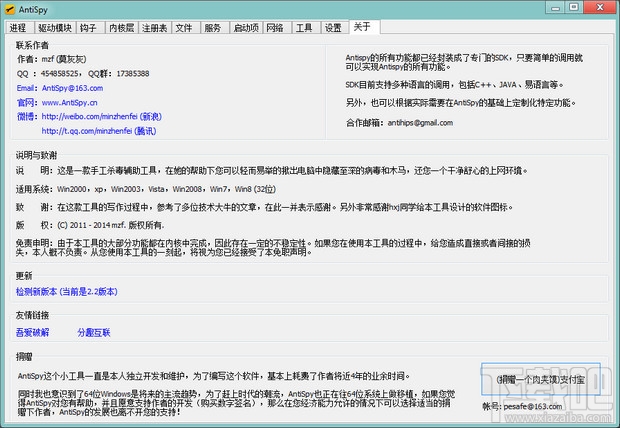Click the 捐赠一个肉夹馍 Alipay donate button
This screenshot has height=428, width=620.
click(541, 379)
